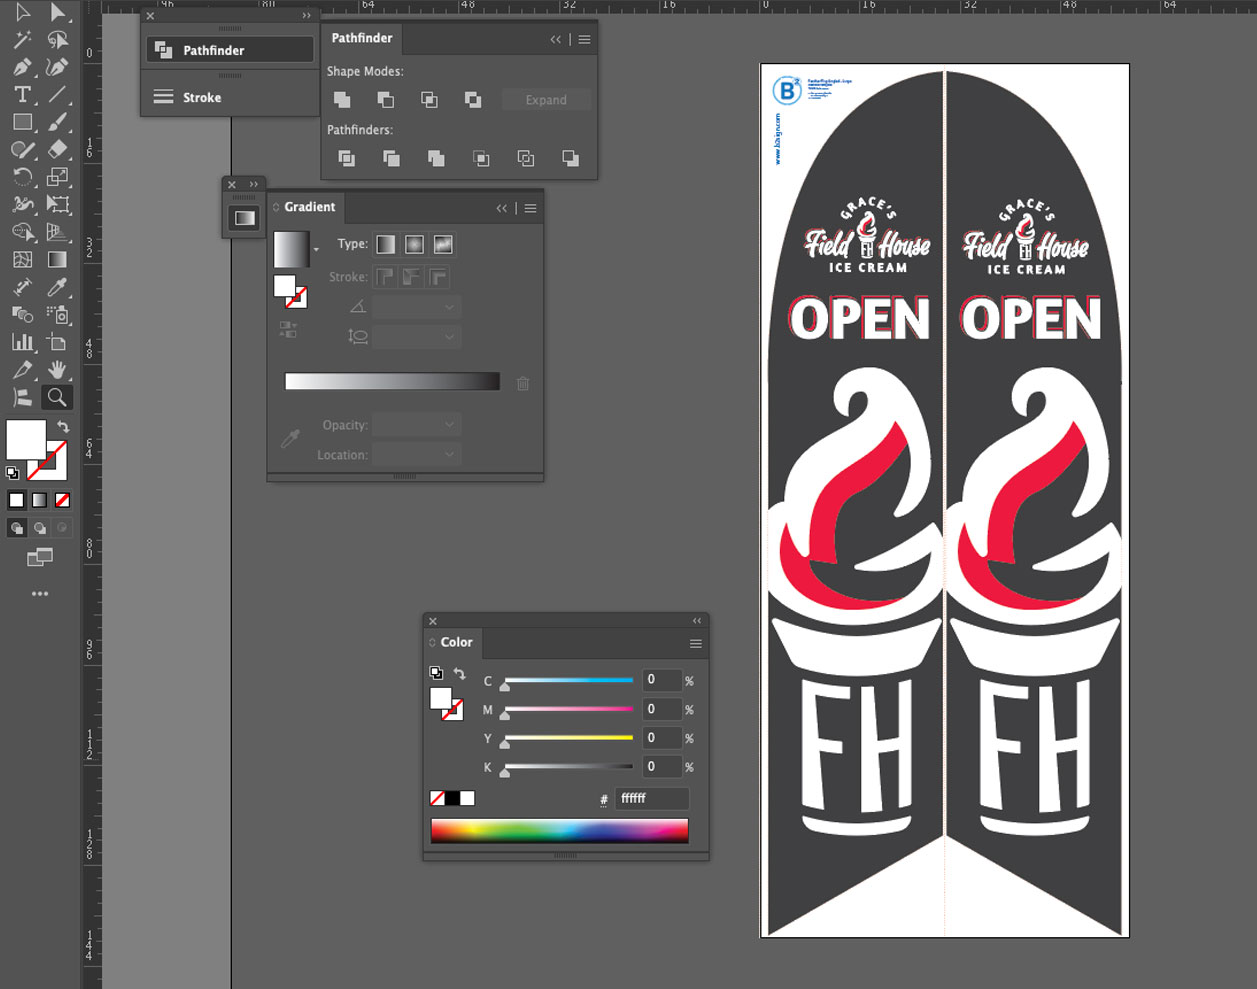
Task: Choose Linear gradient type
Action: 386,244
